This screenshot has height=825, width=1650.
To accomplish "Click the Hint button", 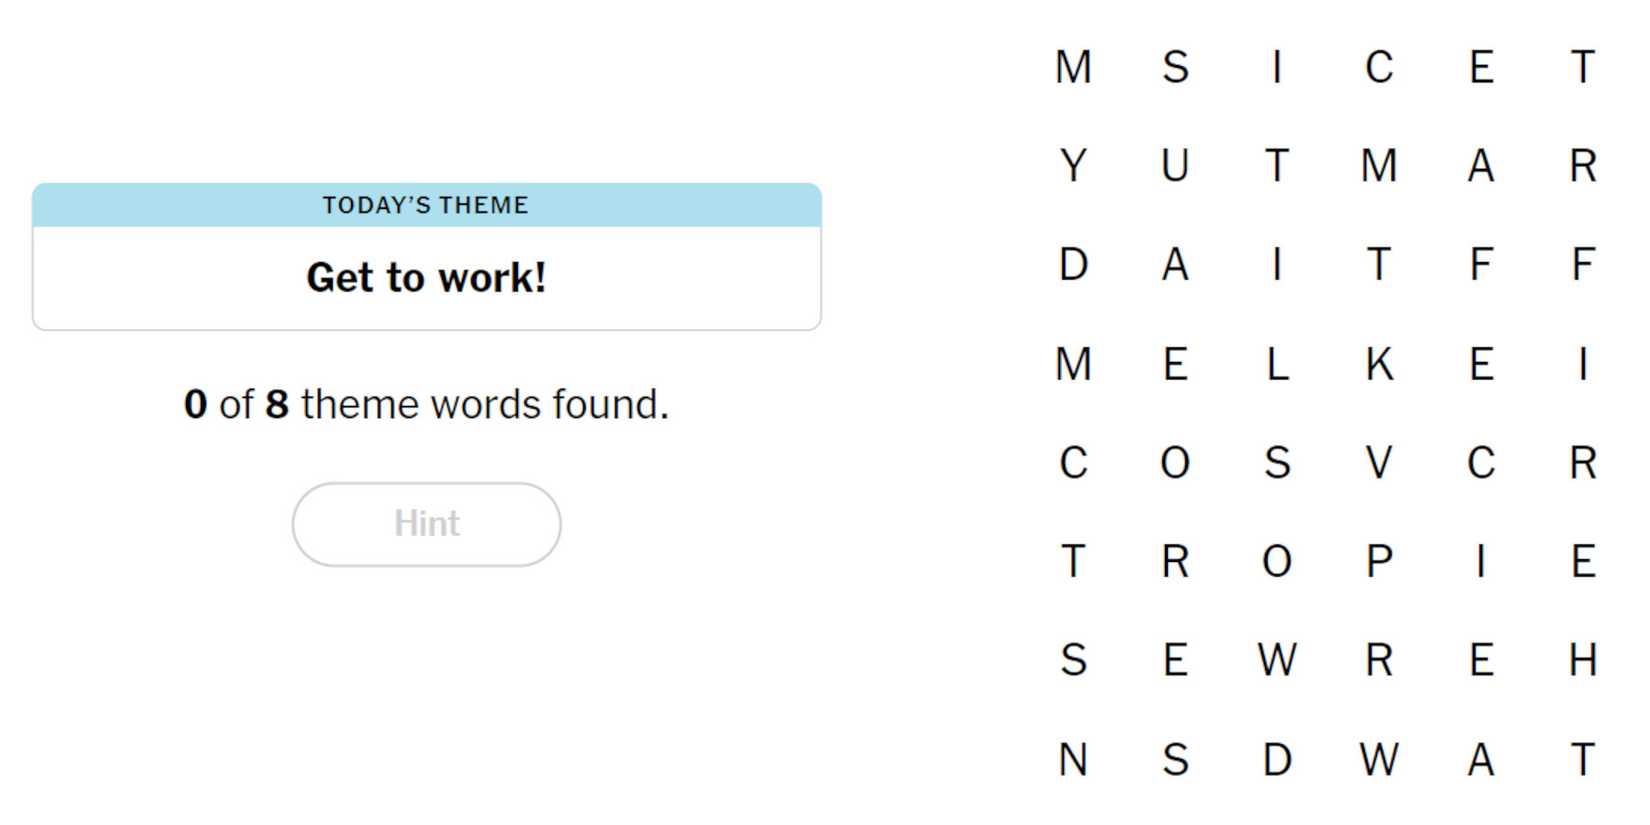I will (x=426, y=524).
